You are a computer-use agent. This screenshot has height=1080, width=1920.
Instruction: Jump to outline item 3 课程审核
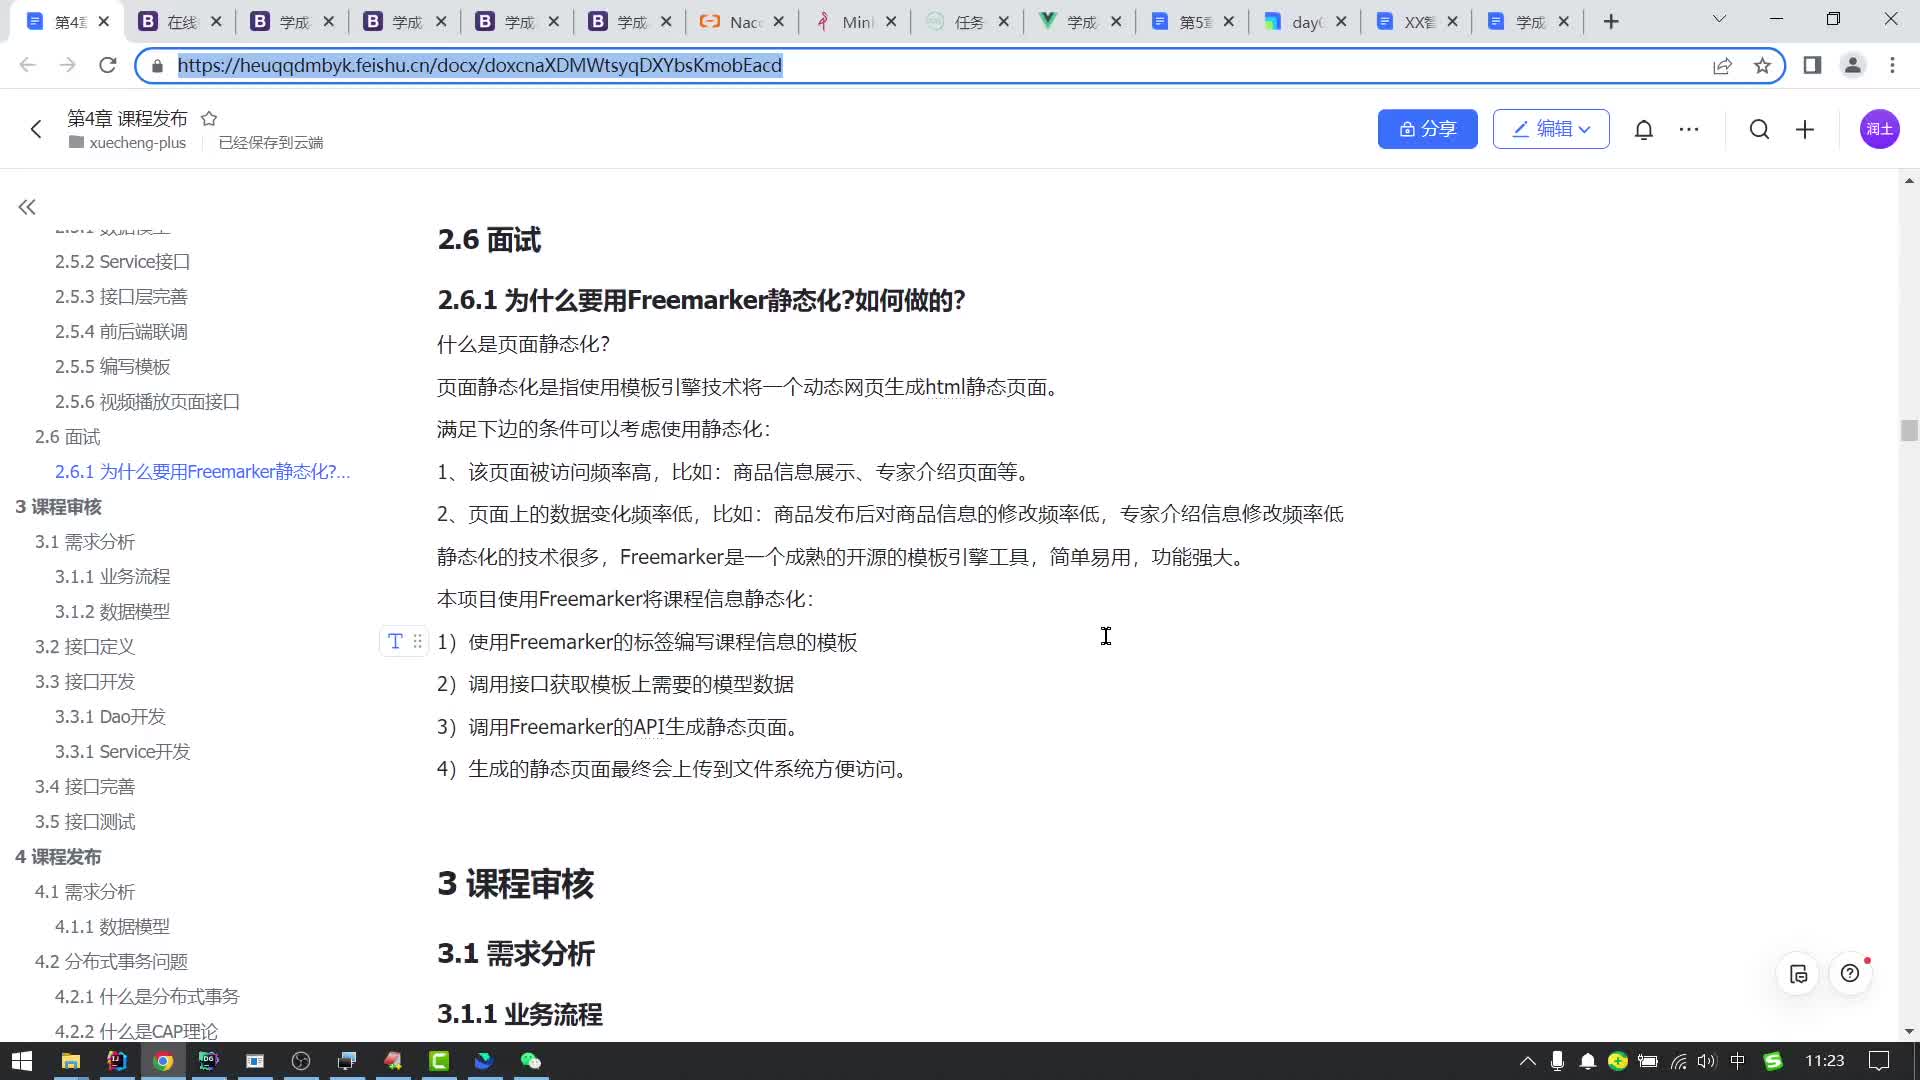(x=58, y=507)
